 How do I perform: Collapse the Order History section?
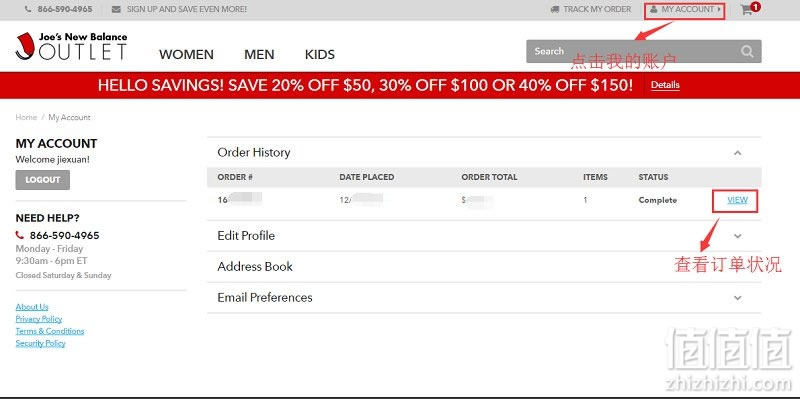point(737,153)
